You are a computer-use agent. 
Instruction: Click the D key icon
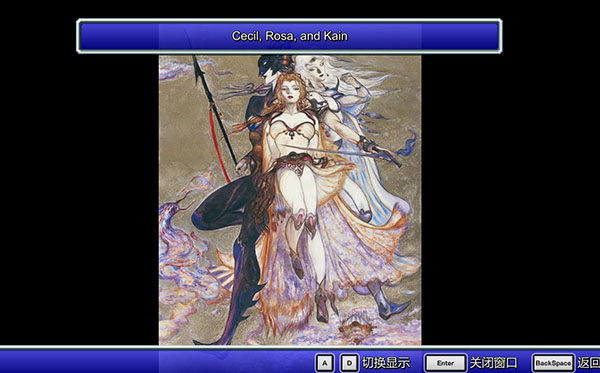[349, 363]
